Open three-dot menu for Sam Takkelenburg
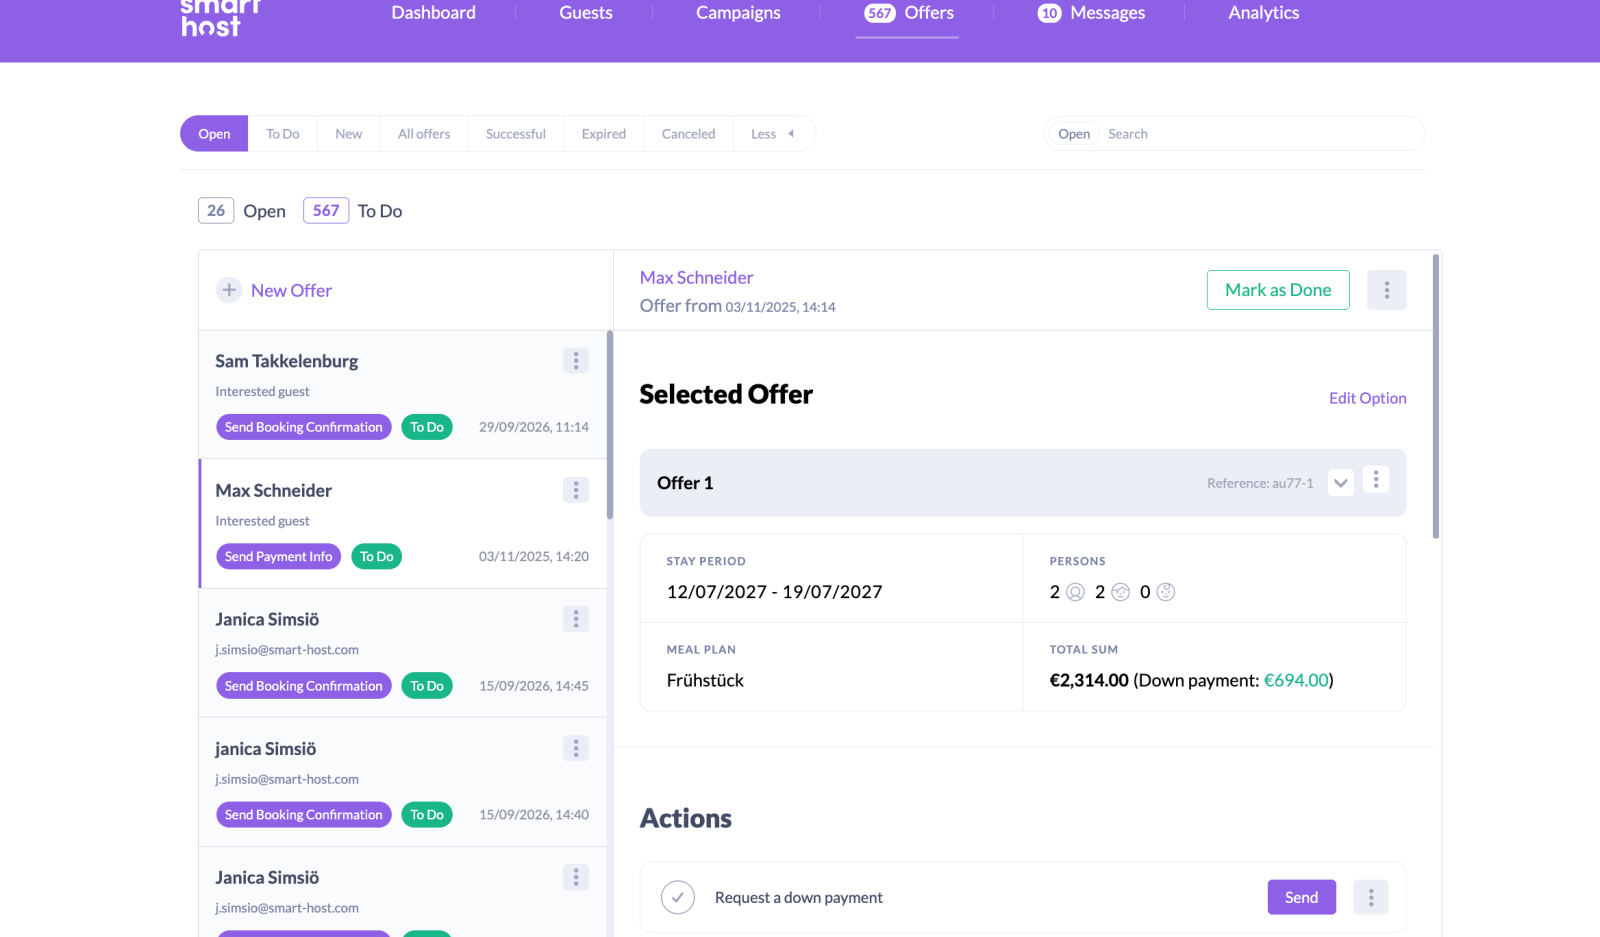The height and width of the screenshot is (937, 1600). click(576, 361)
